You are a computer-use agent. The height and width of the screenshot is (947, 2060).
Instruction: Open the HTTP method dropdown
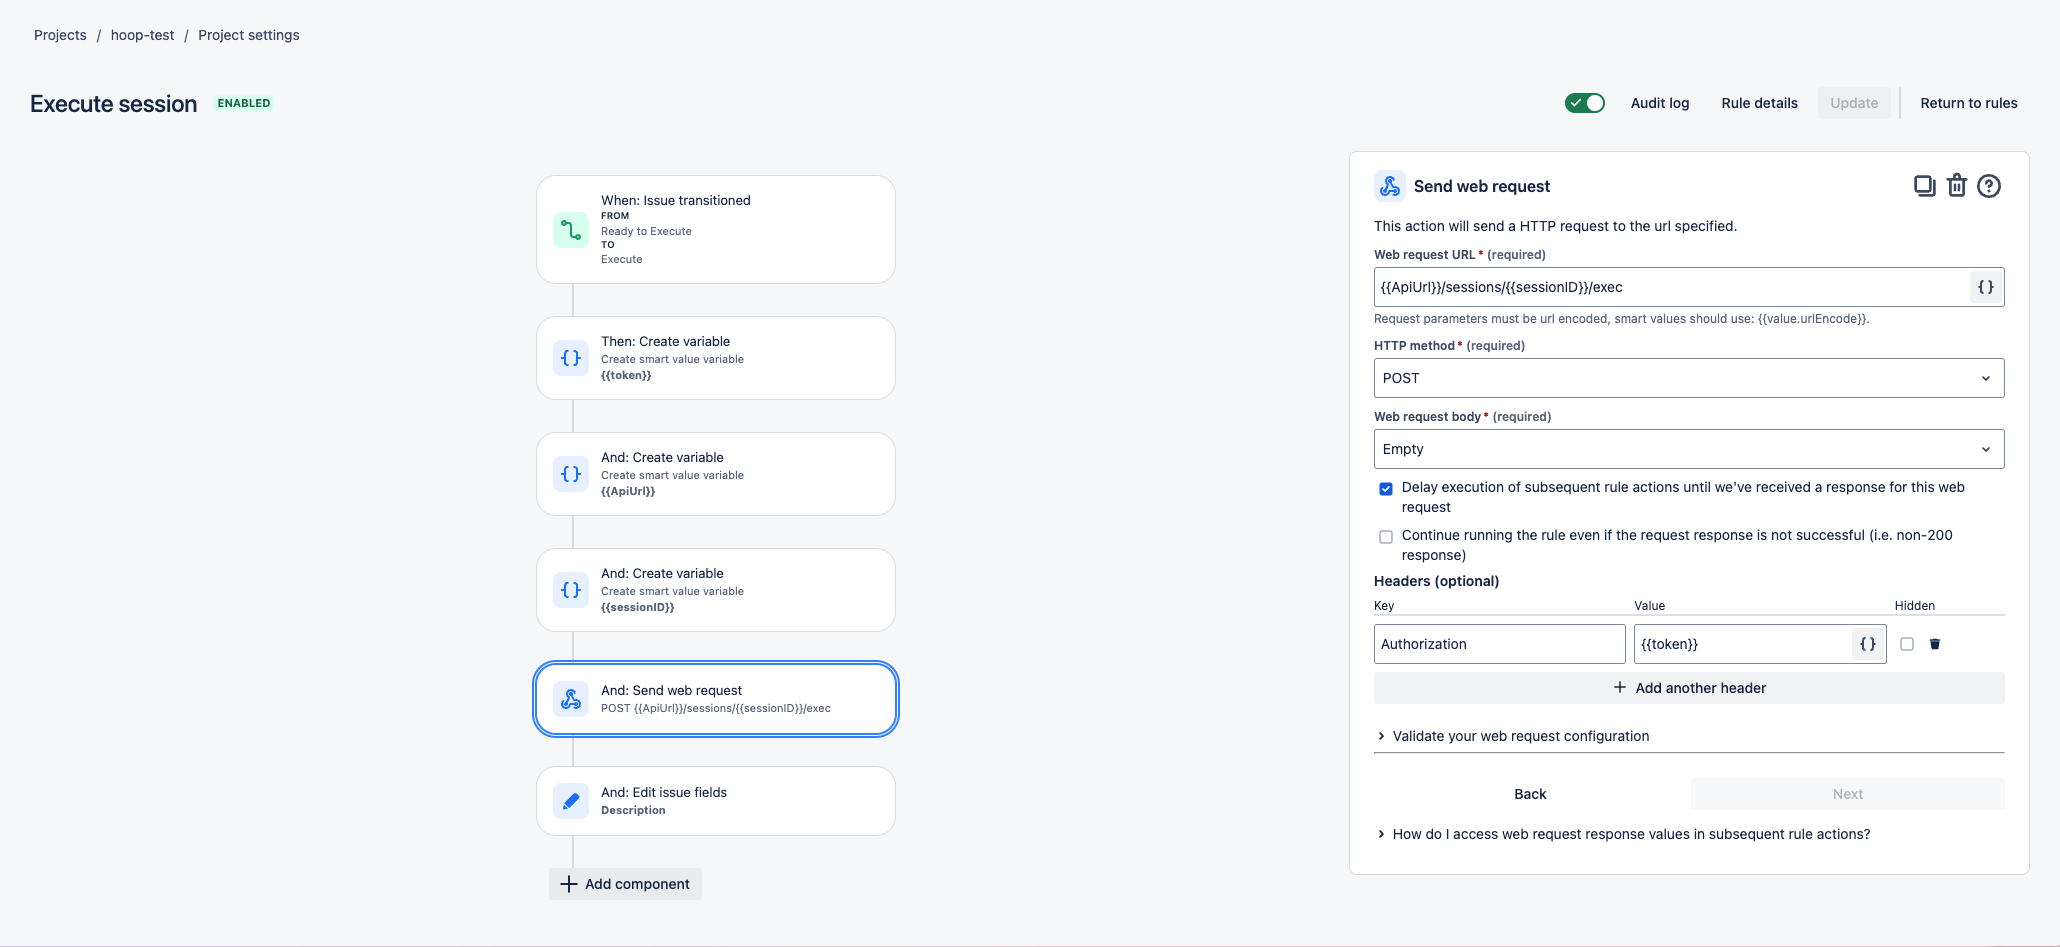(x=1688, y=378)
